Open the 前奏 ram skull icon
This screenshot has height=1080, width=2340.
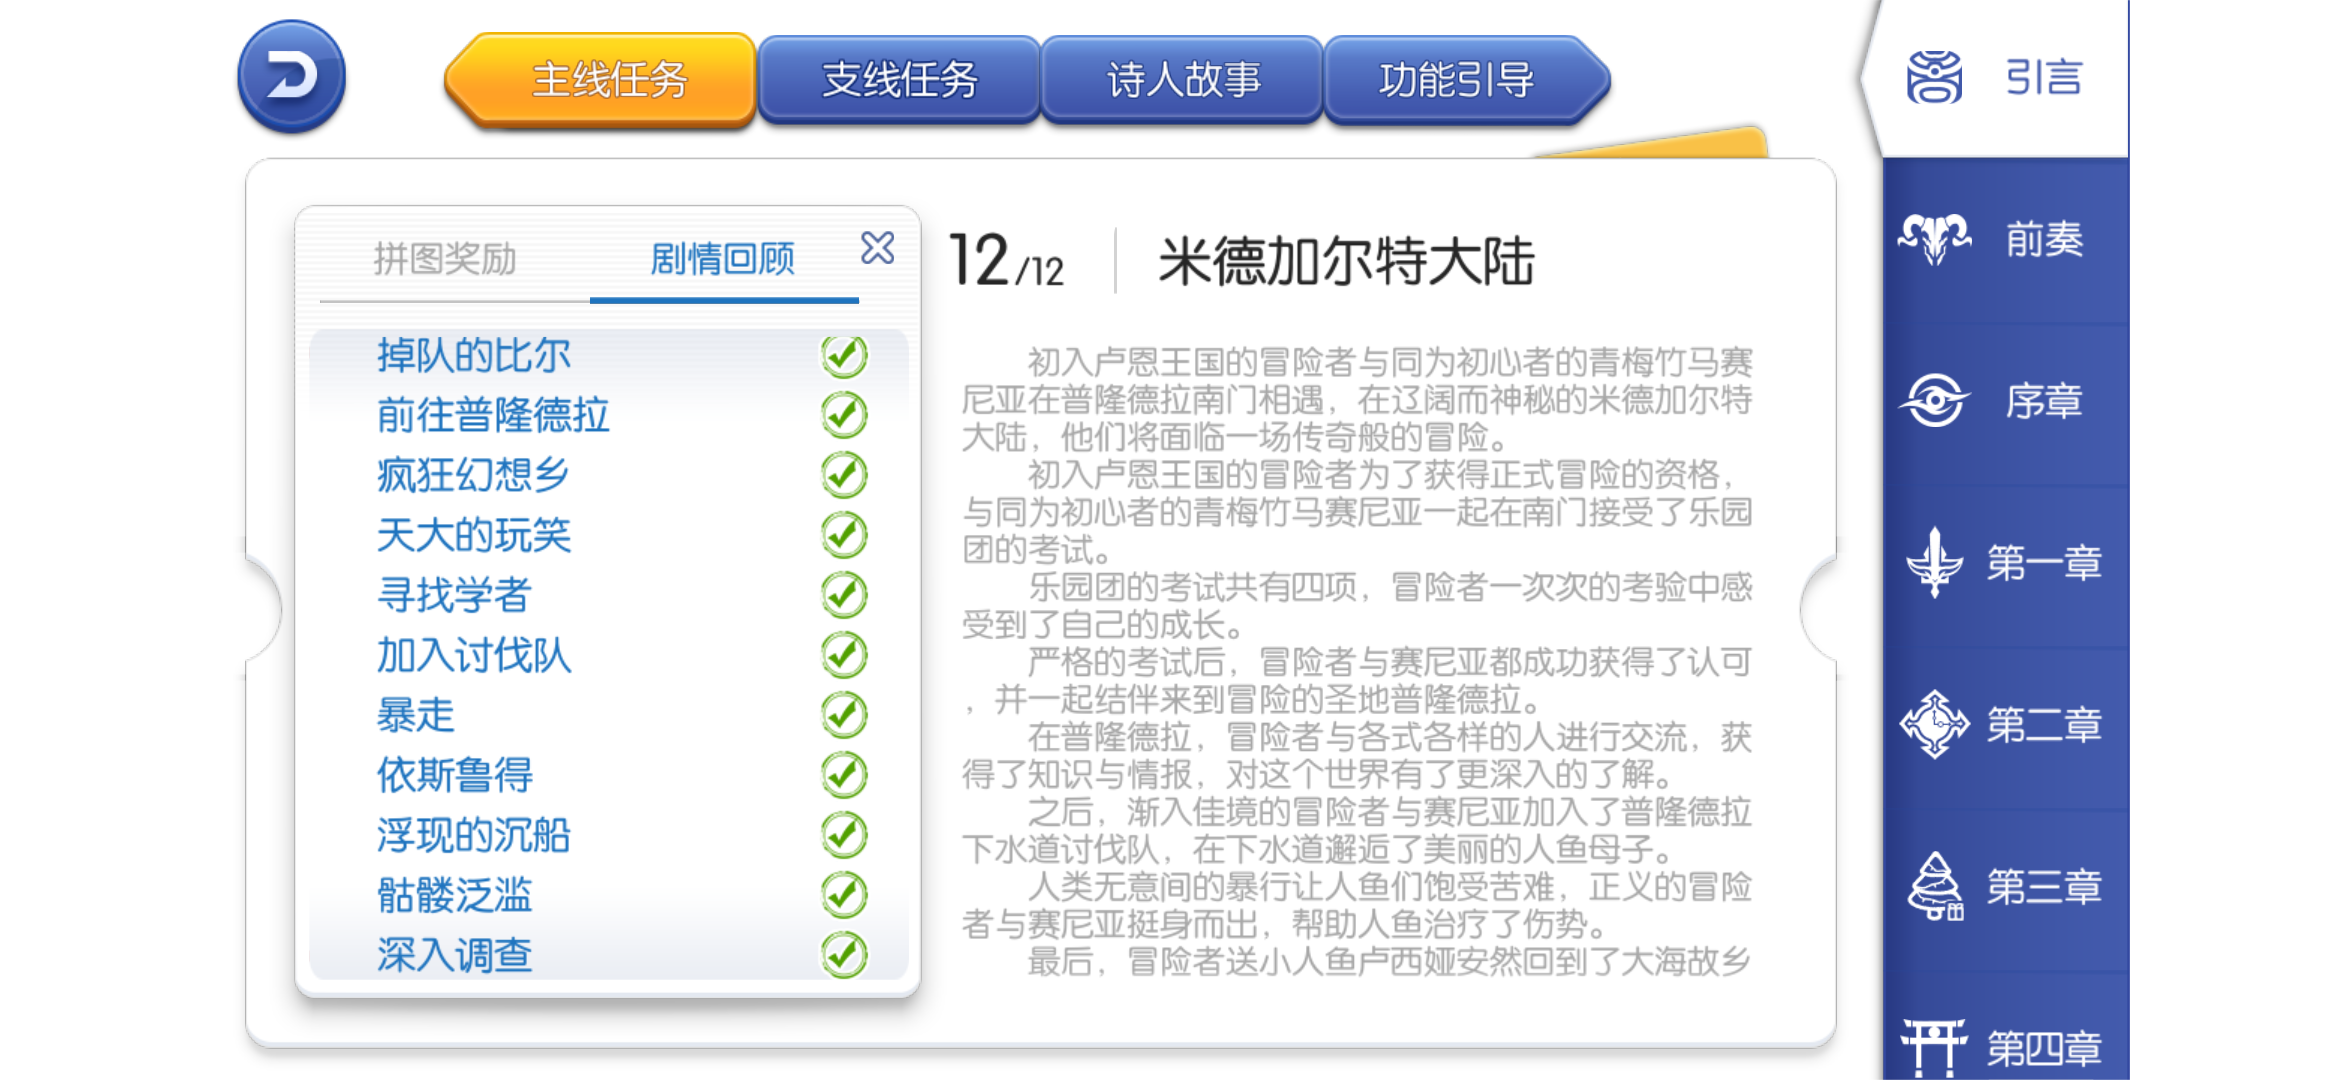(1934, 240)
